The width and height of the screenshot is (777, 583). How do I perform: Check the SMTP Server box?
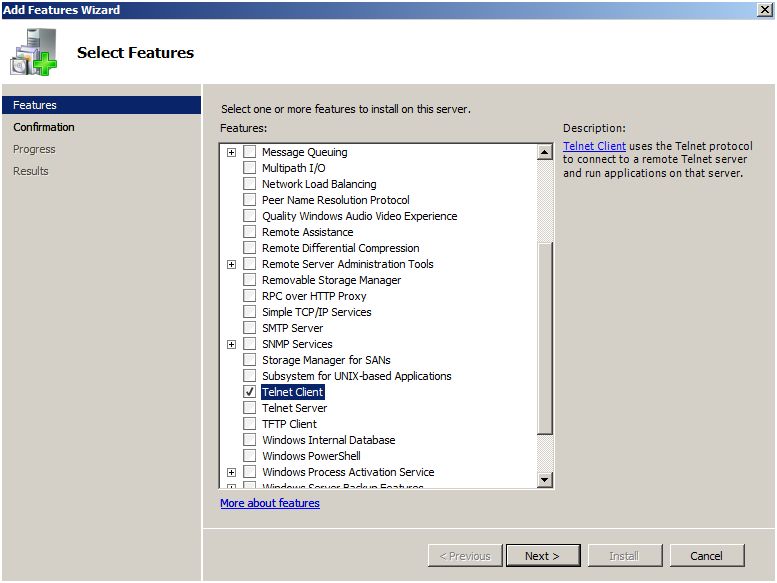[249, 328]
